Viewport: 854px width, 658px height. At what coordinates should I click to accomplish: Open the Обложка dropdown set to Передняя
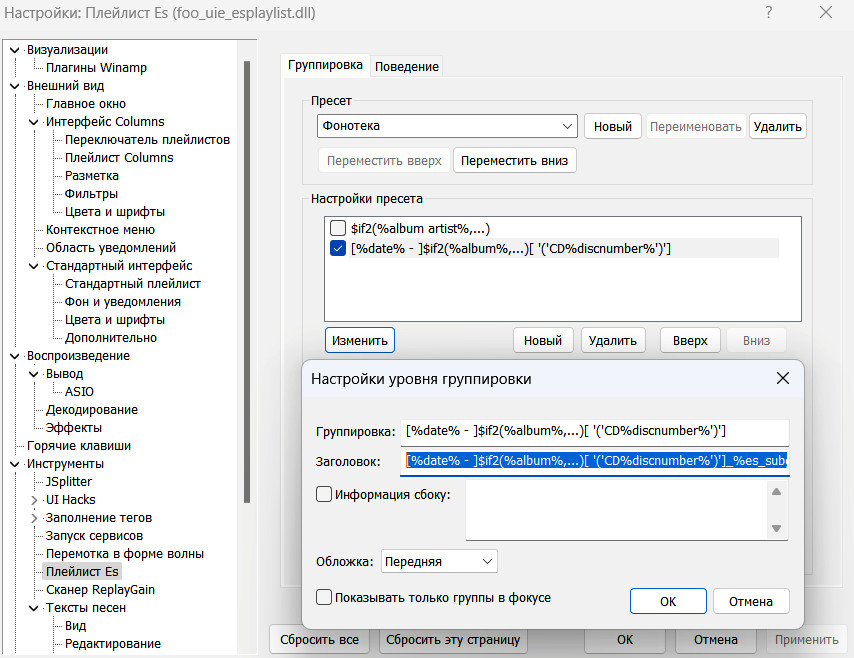(487, 562)
